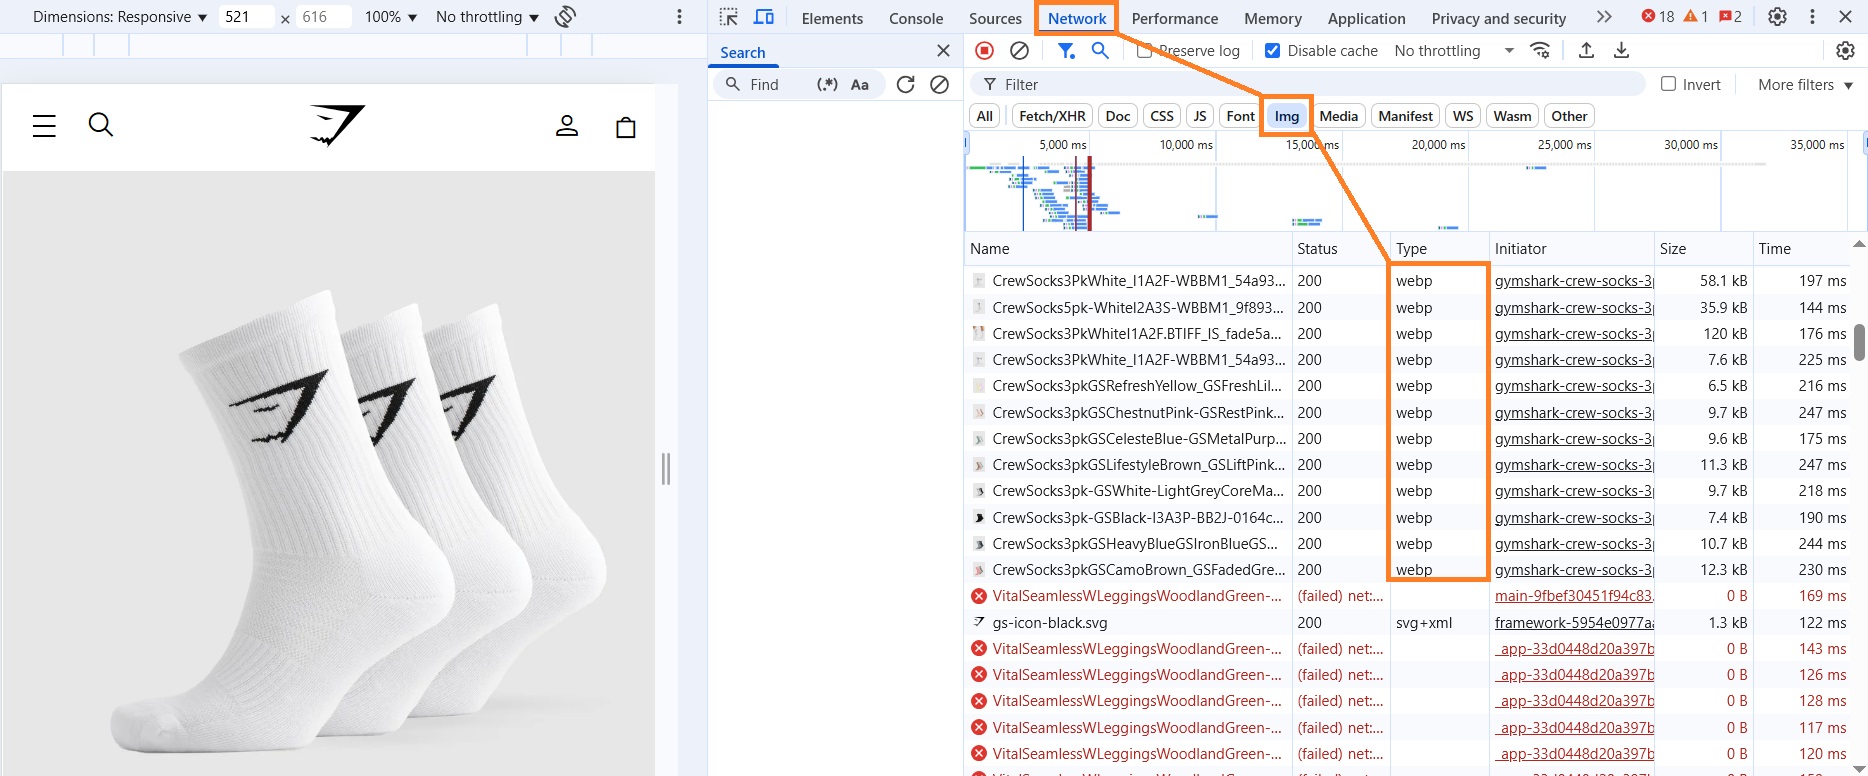Click the search magnifier on the Gymshark page
This screenshot has width=1868, height=776.
pos(101,125)
